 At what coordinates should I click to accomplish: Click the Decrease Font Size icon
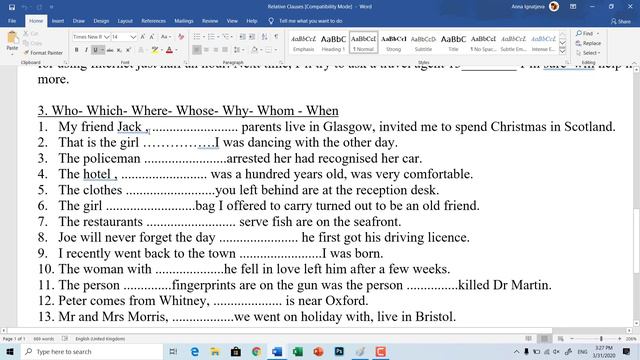pyautogui.click(x=151, y=37)
